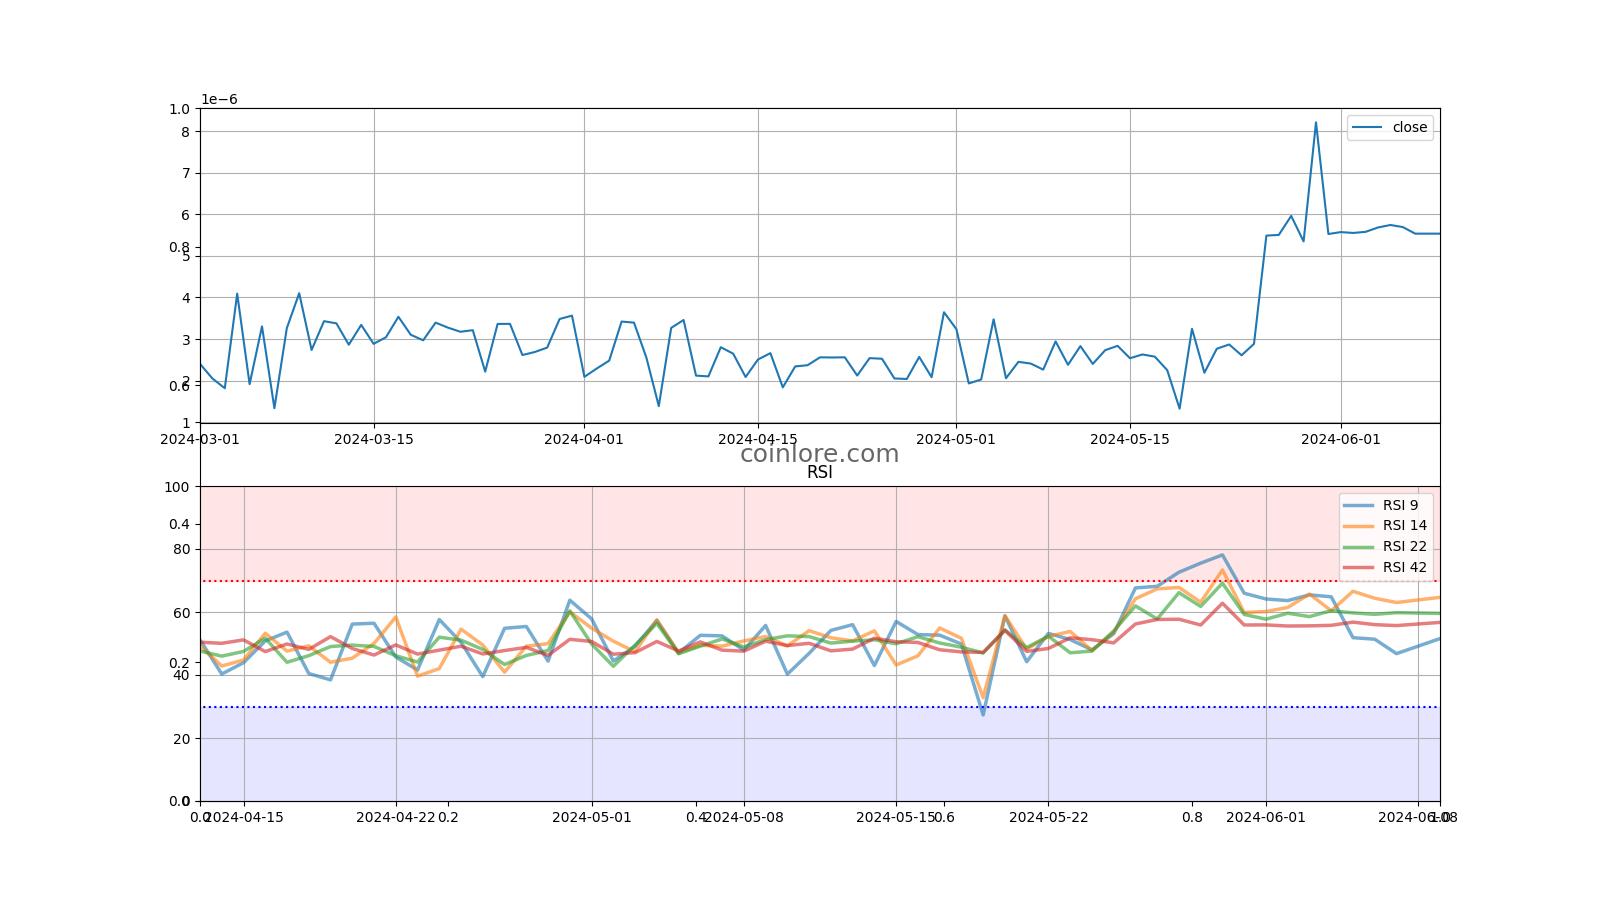Click the red dotted overbought line at 70
Viewport: 1600px width, 900px height.
click(820, 581)
